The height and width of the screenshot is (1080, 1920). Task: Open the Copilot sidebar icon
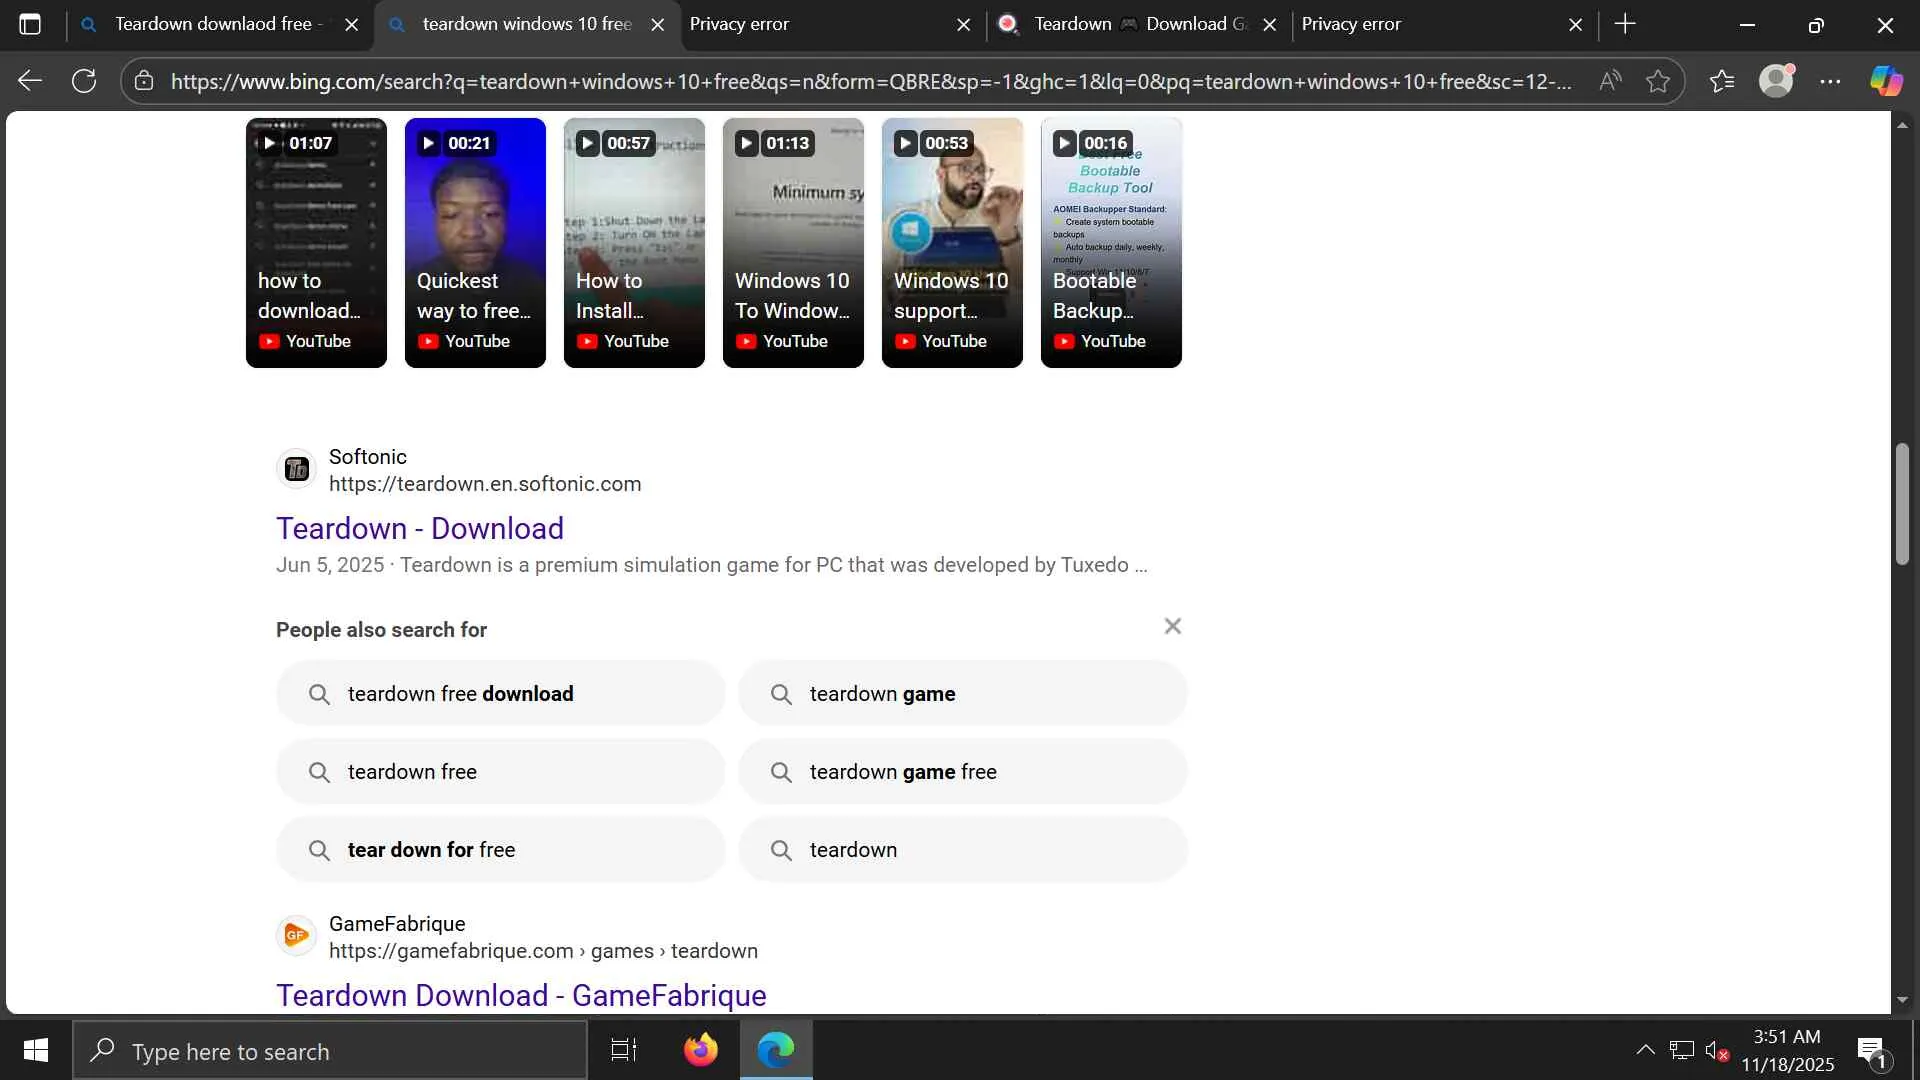pos(1886,81)
